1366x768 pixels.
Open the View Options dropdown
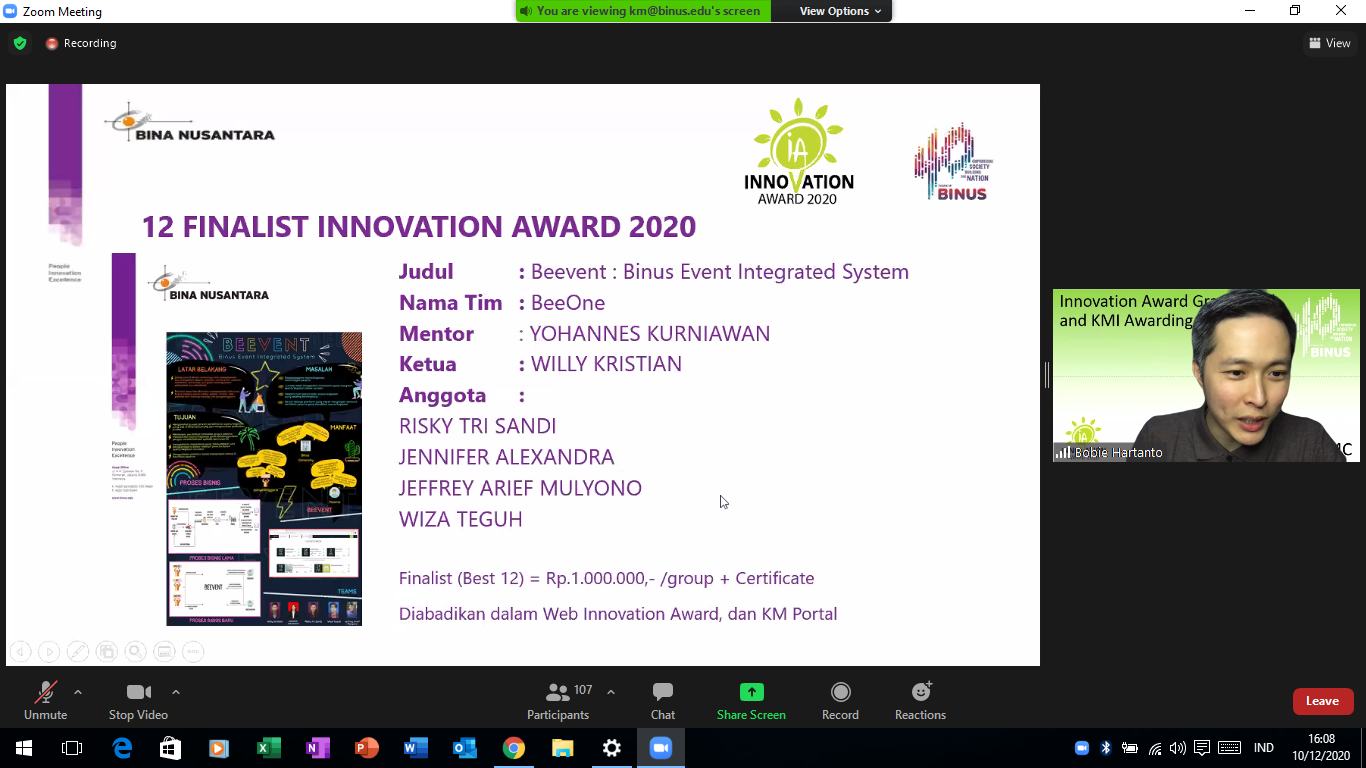coord(840,11)
